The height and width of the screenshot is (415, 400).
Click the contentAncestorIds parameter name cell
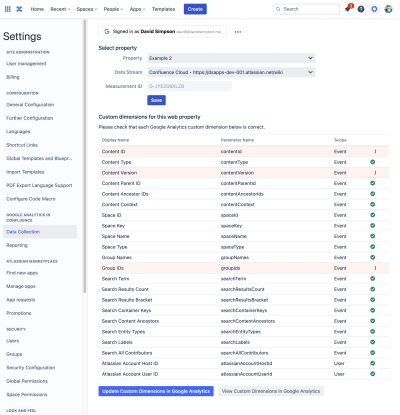[x=242, y=194]
